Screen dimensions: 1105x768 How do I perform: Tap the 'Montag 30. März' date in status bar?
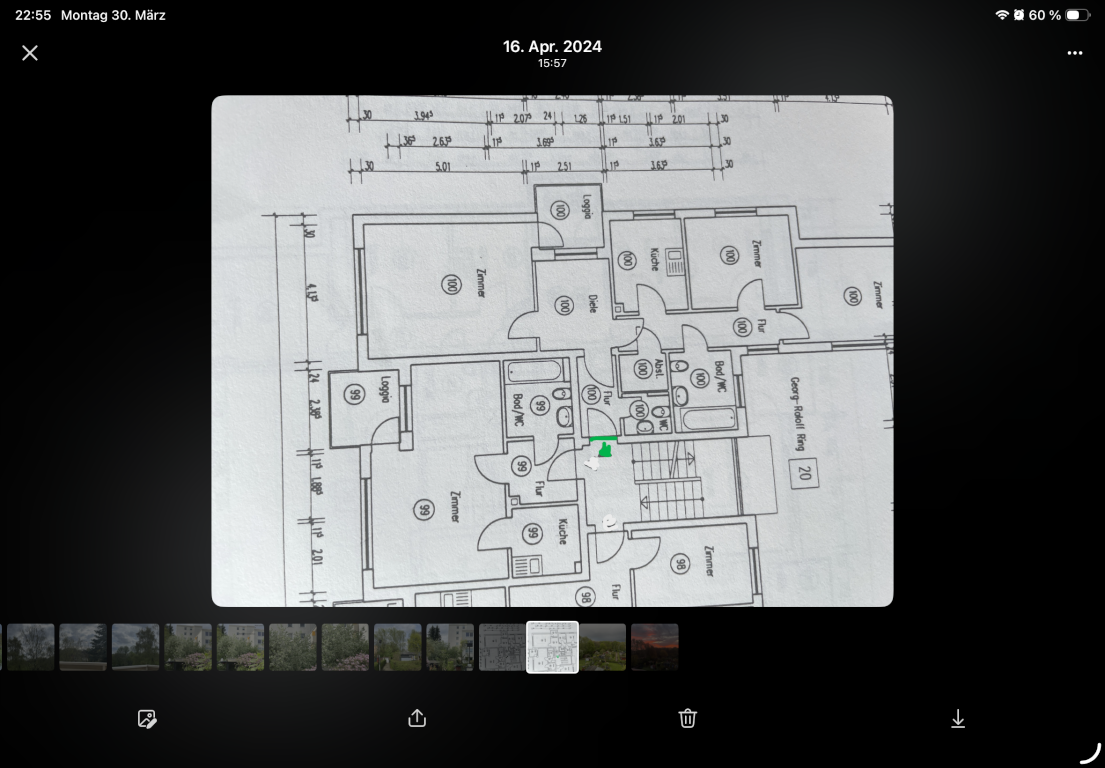click(x=113, y=15)
